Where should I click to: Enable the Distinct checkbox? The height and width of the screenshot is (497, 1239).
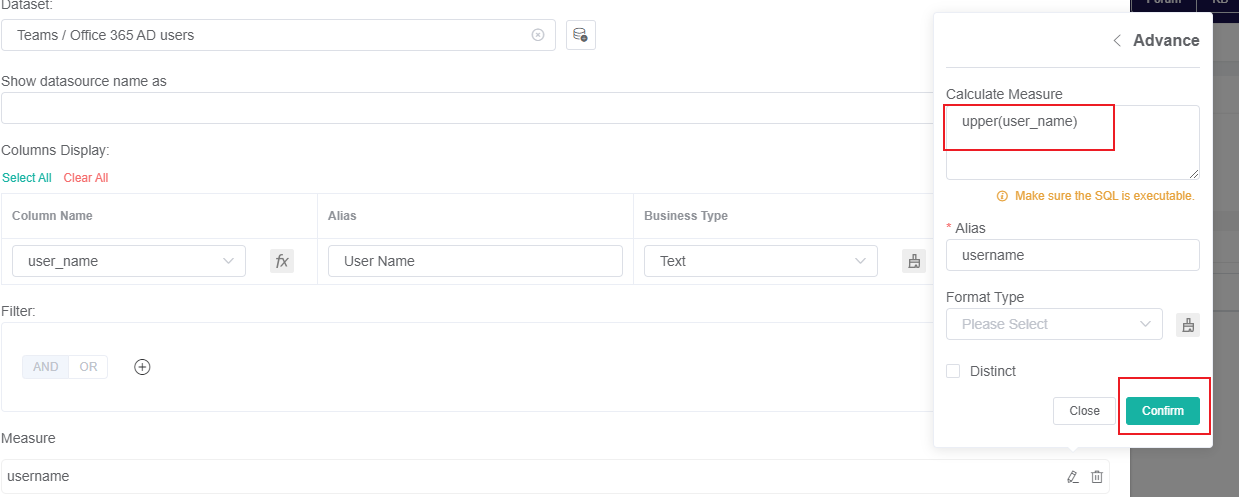952,371
